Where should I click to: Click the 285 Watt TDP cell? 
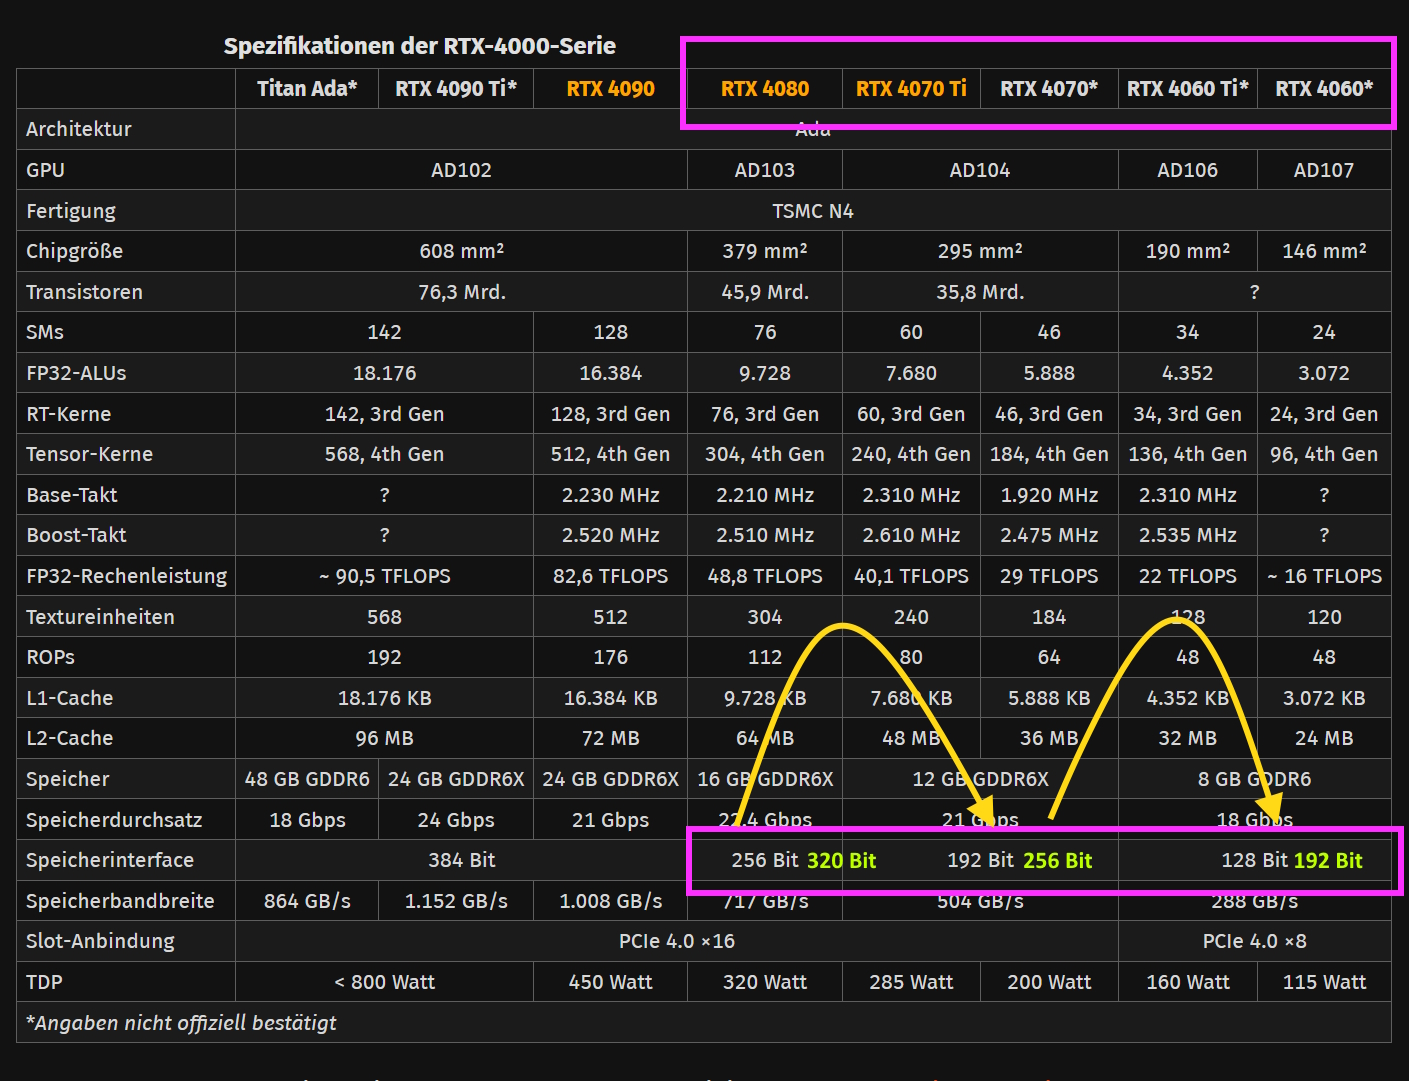(911, 982)
